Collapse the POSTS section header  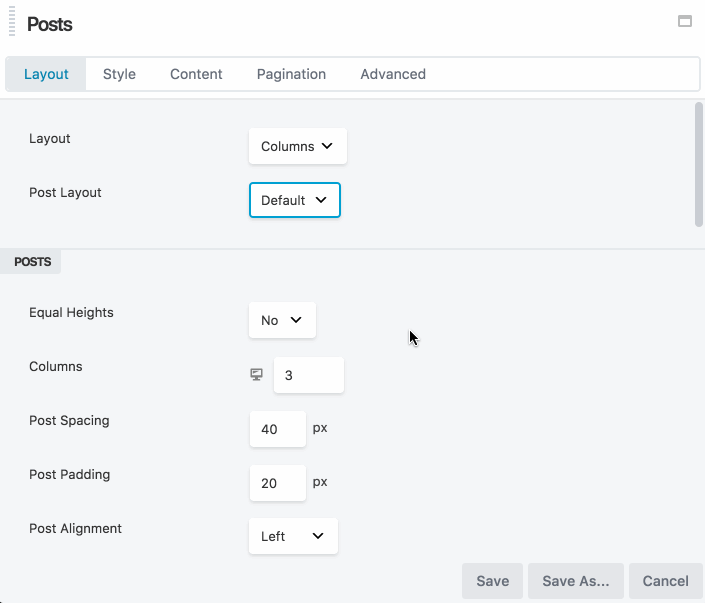click(x=33, y=262)
